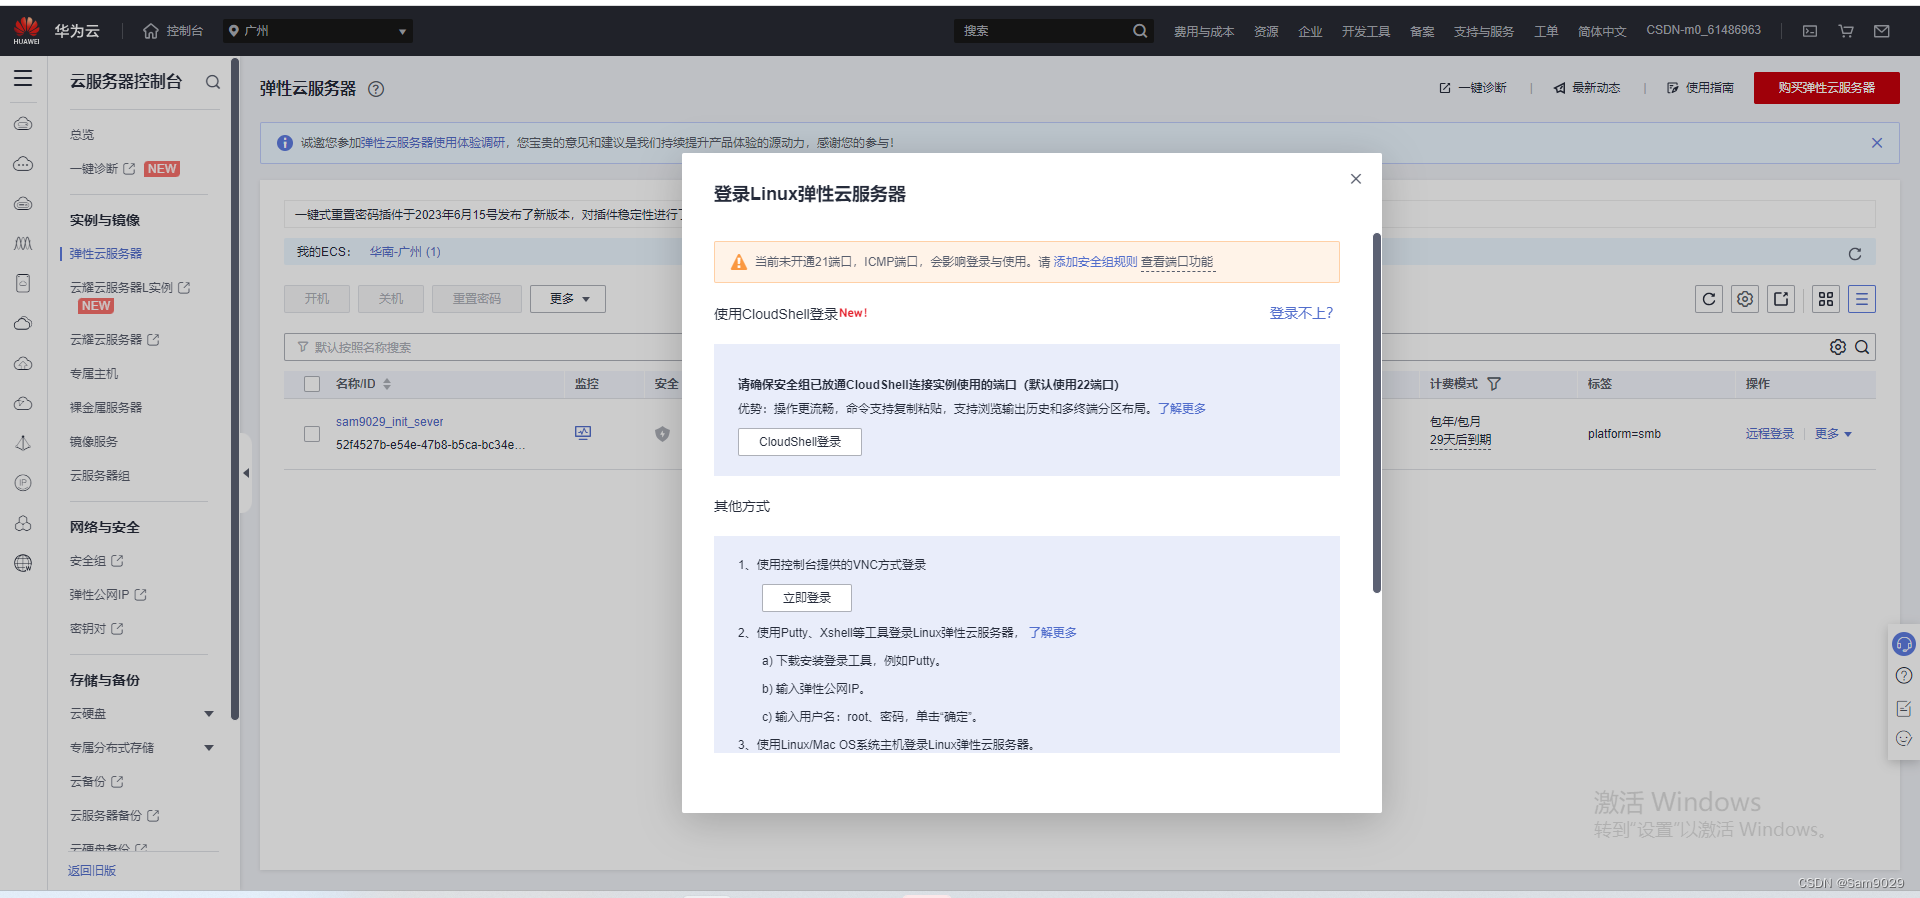The image size is (1920, 898).
Task: Open 云服务器组 in sidebar
Action: tap(100, 476)
